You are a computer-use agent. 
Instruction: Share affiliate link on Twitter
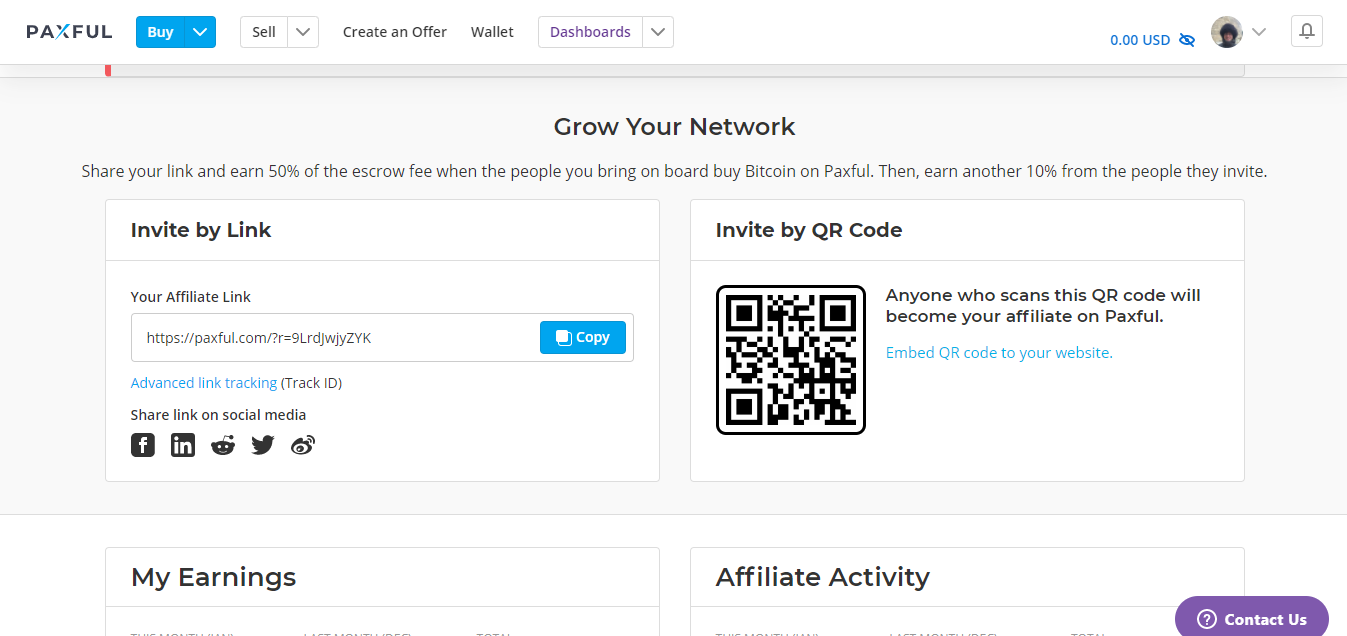(x=263, y=445)
